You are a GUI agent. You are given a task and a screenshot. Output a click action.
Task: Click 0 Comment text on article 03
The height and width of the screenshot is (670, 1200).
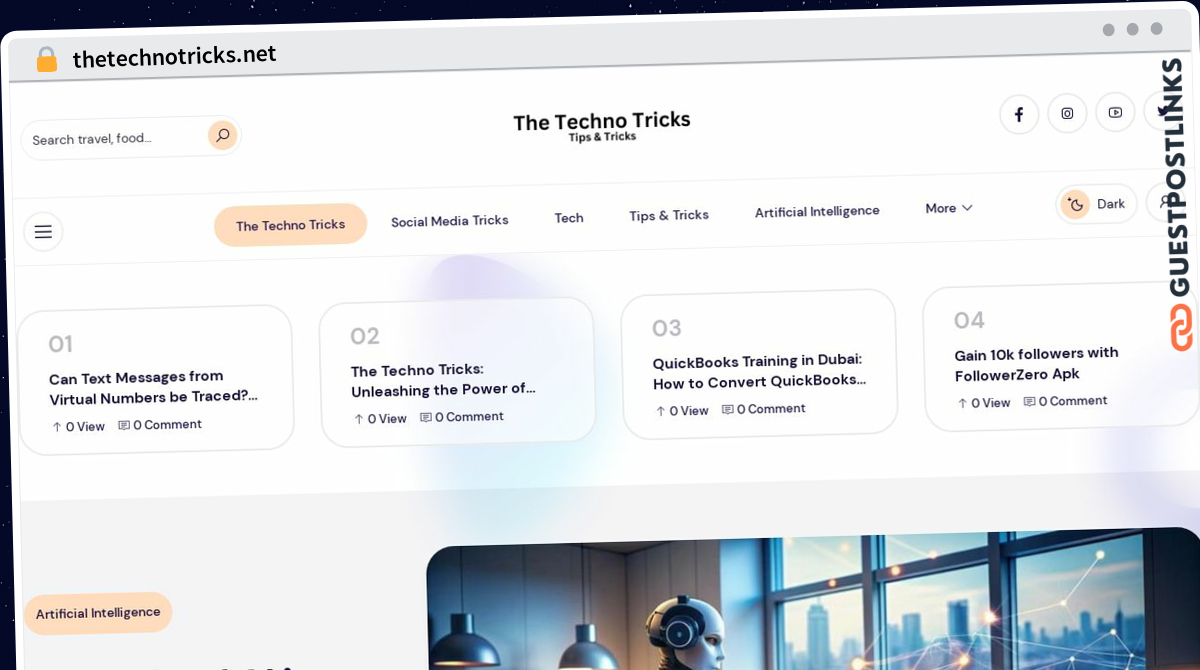click(x=771, y=409)
